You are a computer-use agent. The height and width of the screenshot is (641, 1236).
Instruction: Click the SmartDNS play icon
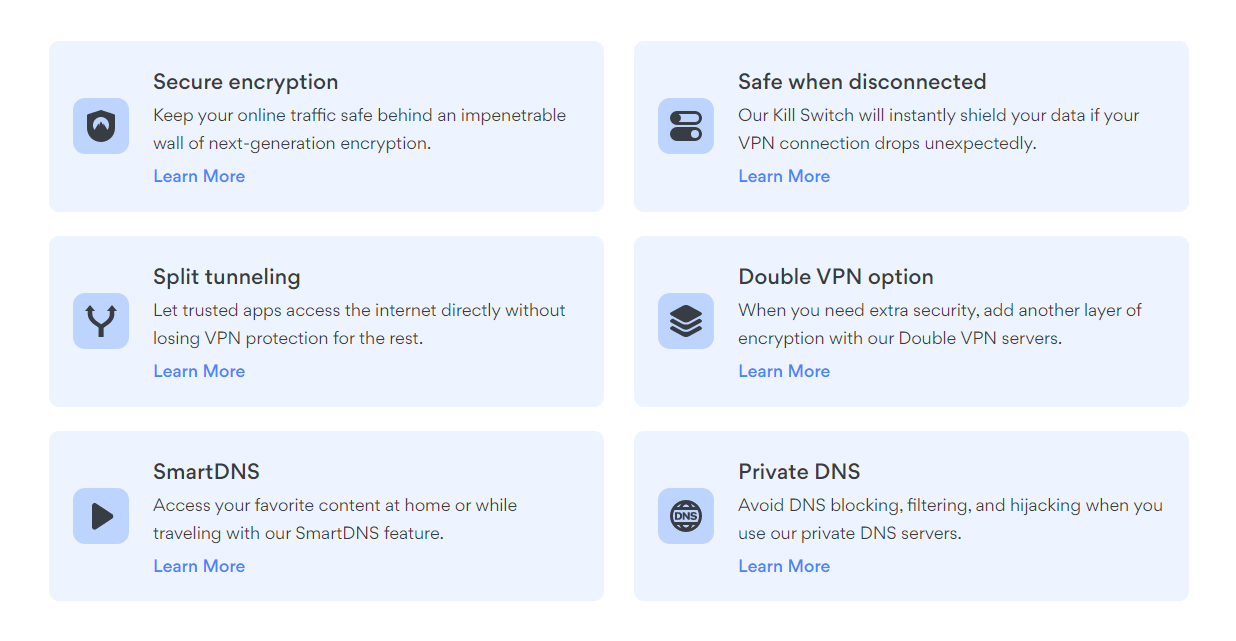point(101,516)
